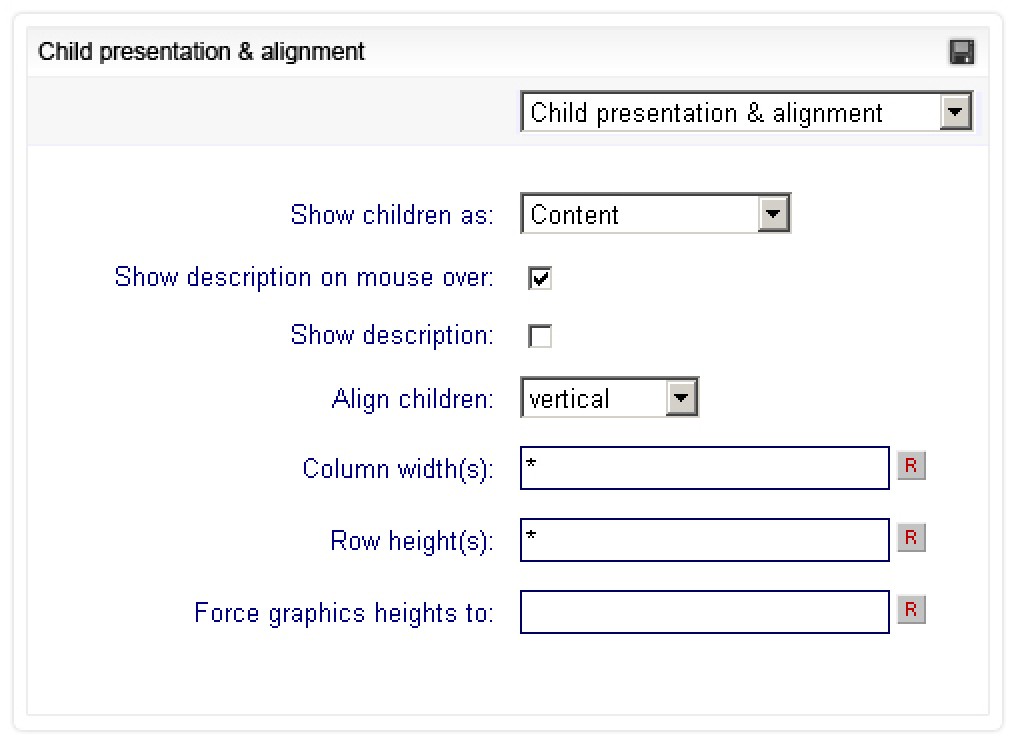Click the Align children label

click(412, 399)
